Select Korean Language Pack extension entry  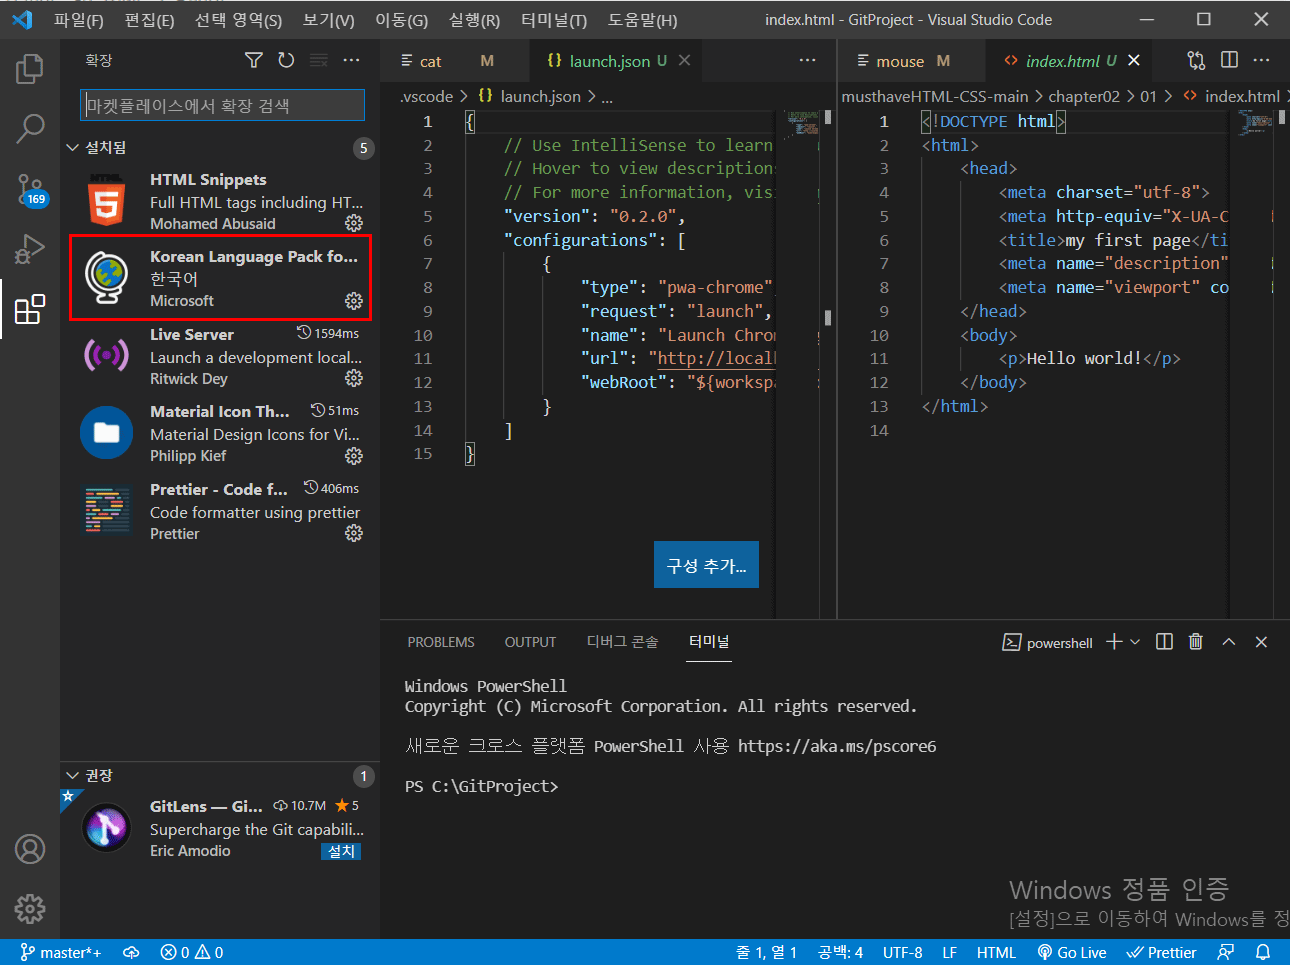pos(220,278)
